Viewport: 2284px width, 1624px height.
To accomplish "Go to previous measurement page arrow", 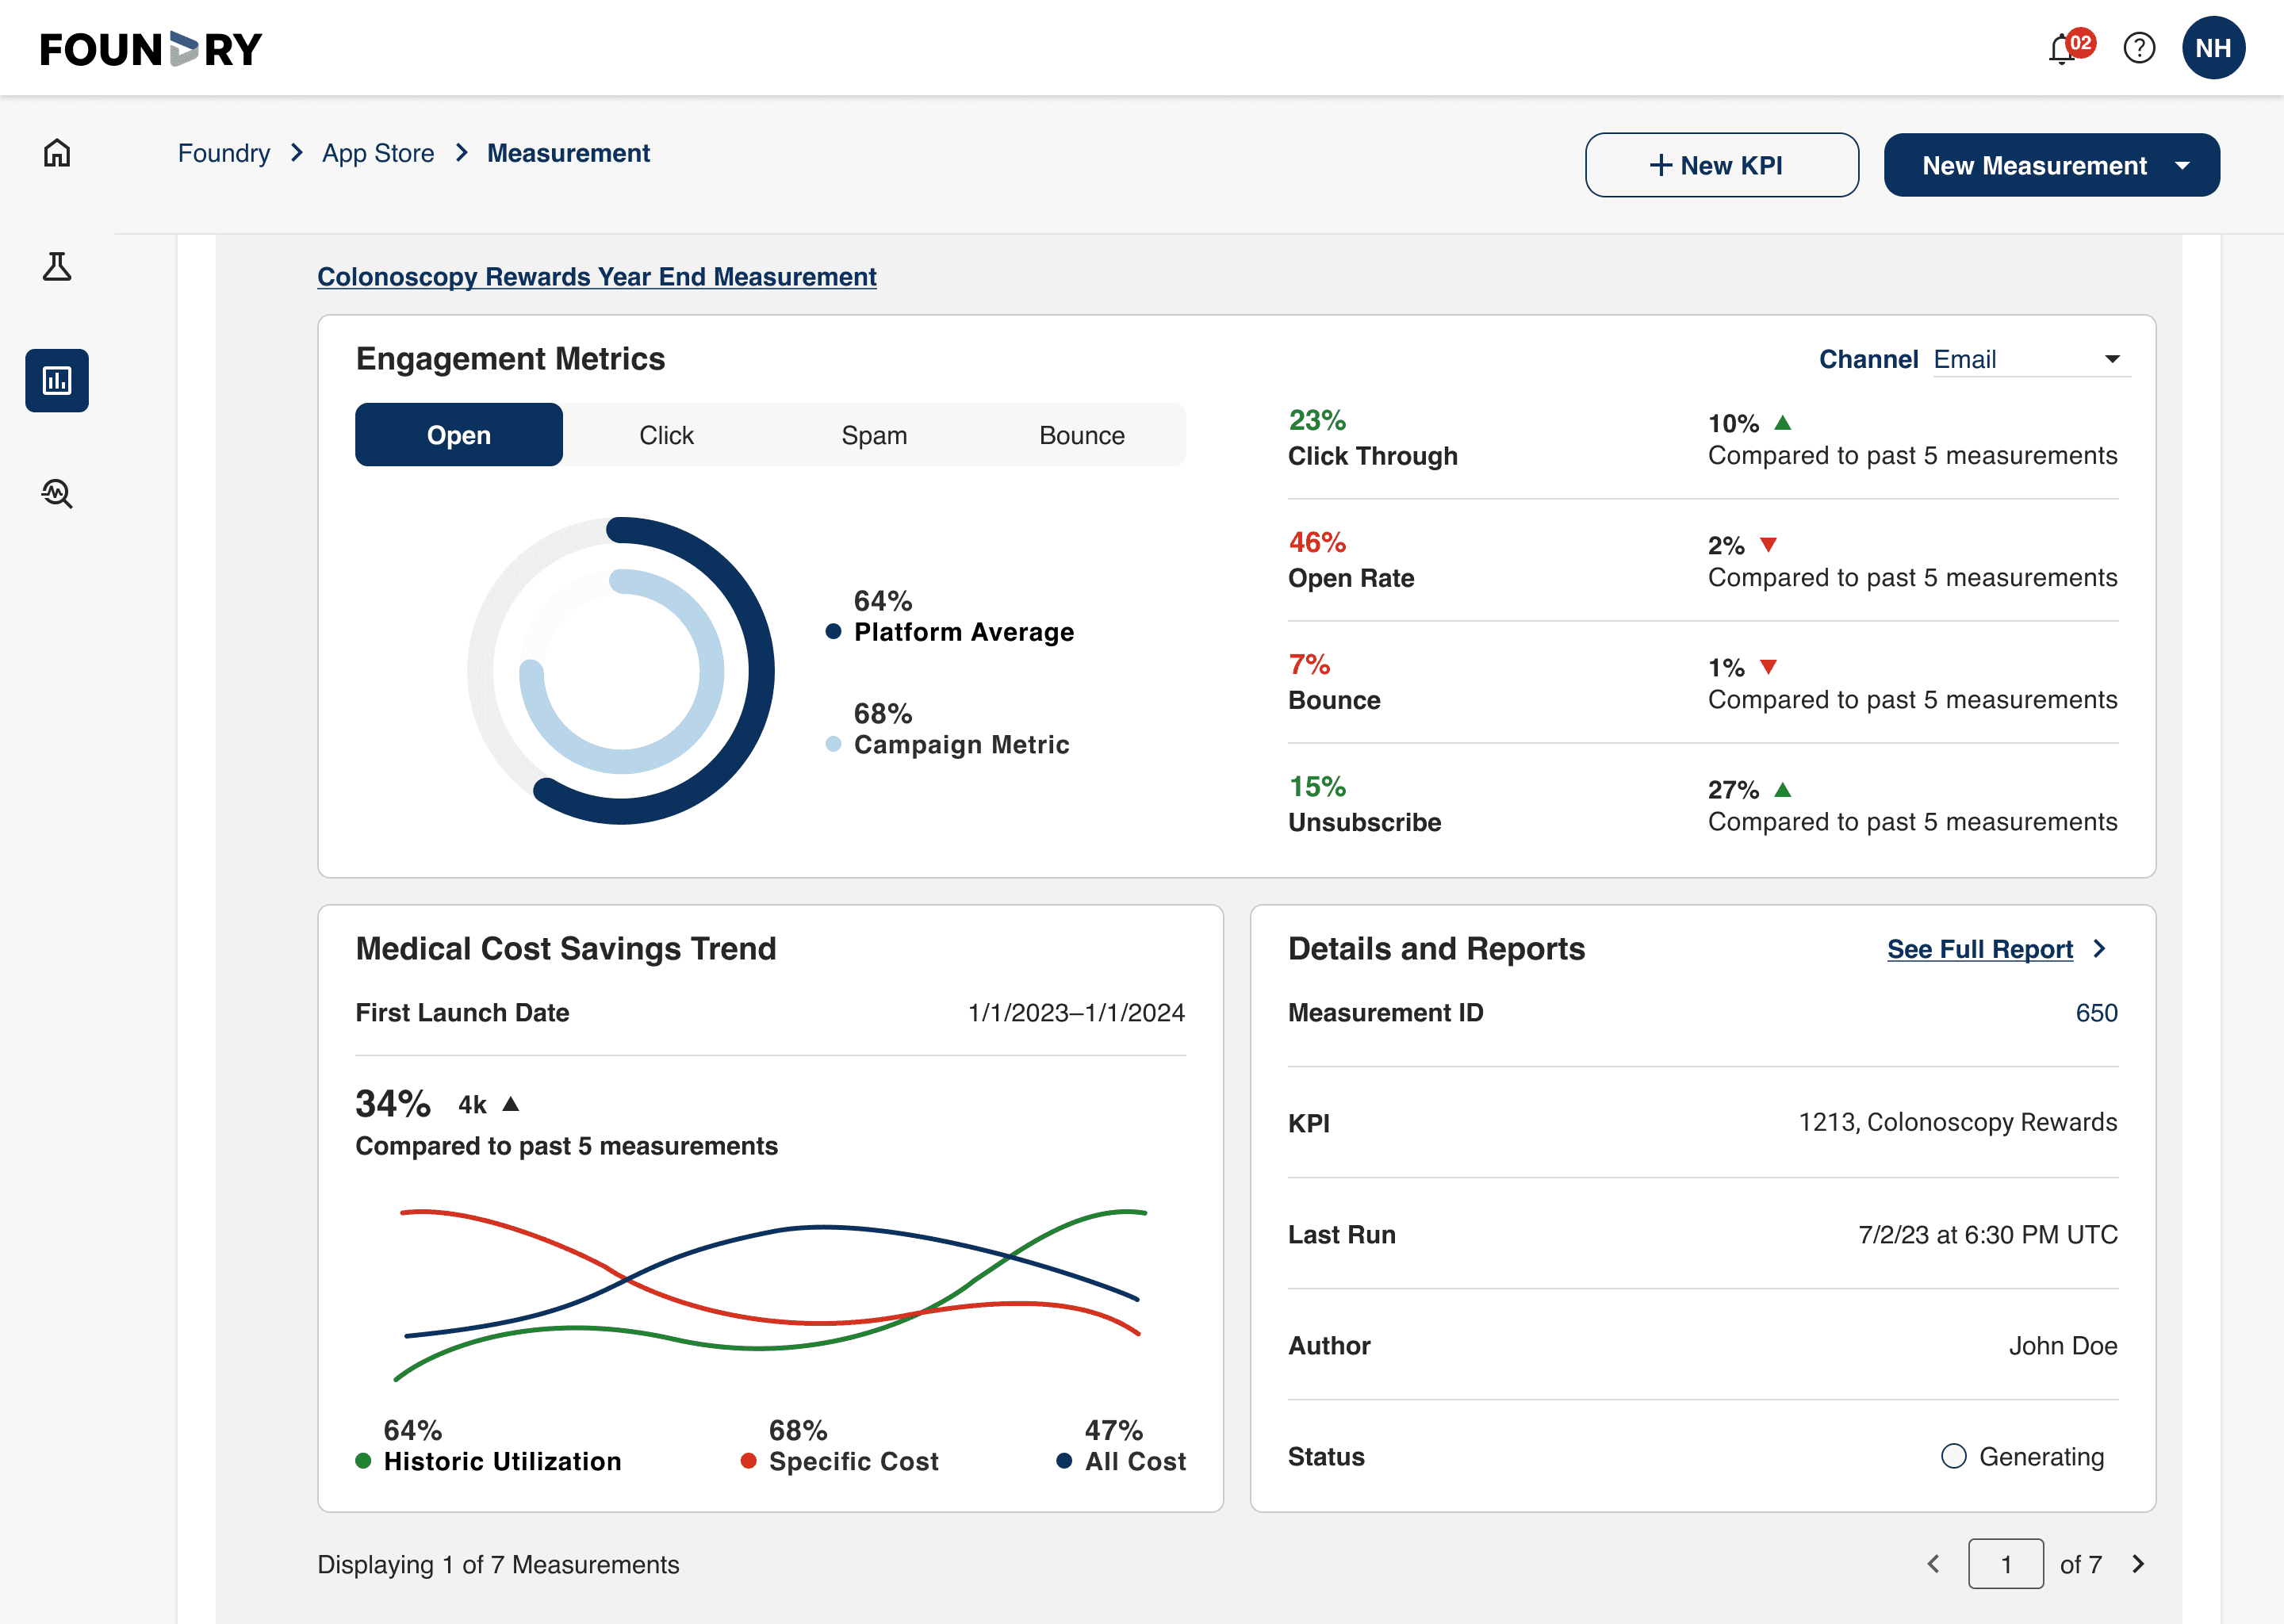I will (1934, 1564).
